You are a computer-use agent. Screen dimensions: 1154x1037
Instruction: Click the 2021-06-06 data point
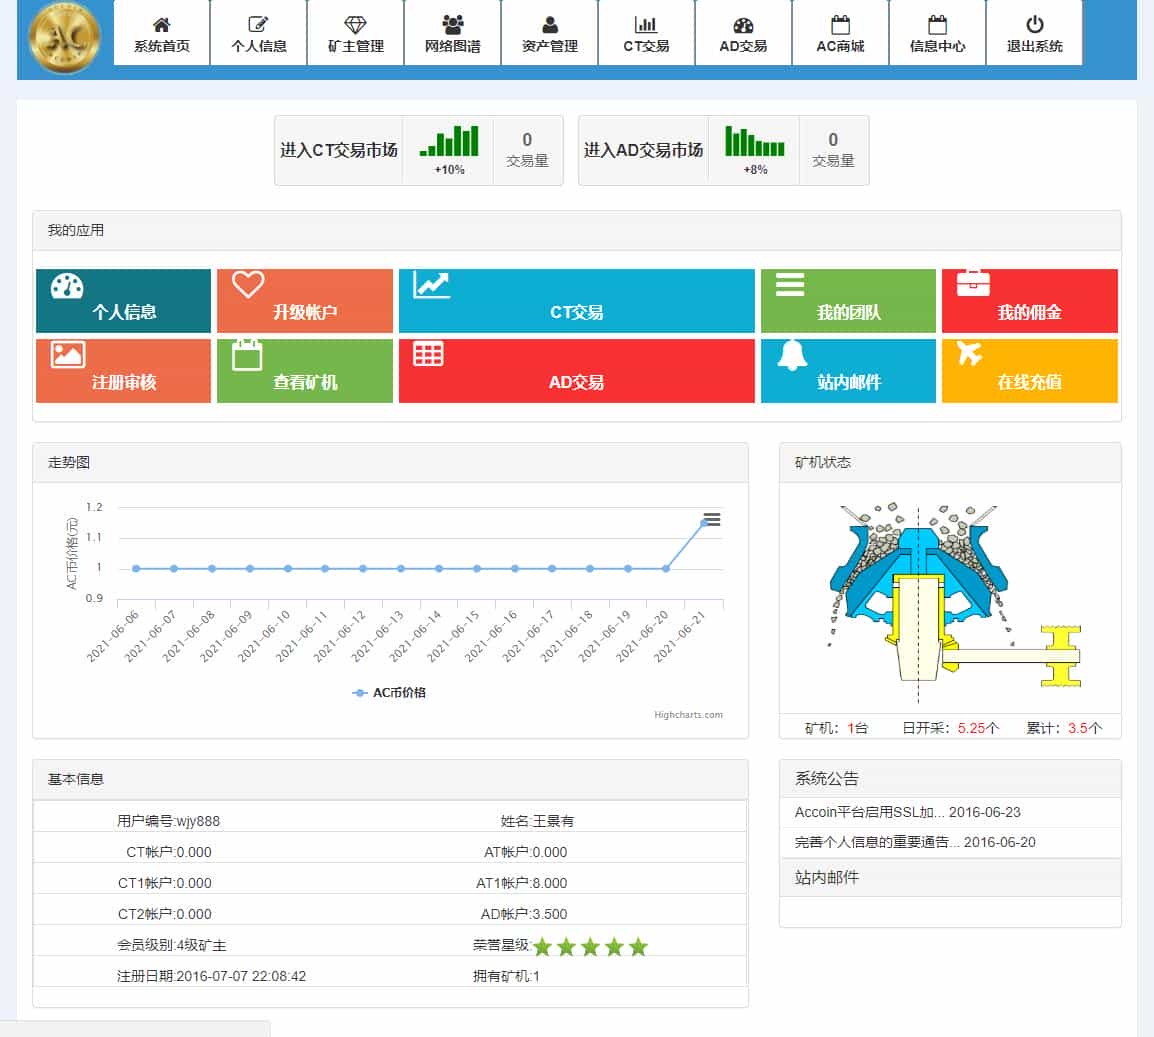pyautogui.click(x=136, y=568)
